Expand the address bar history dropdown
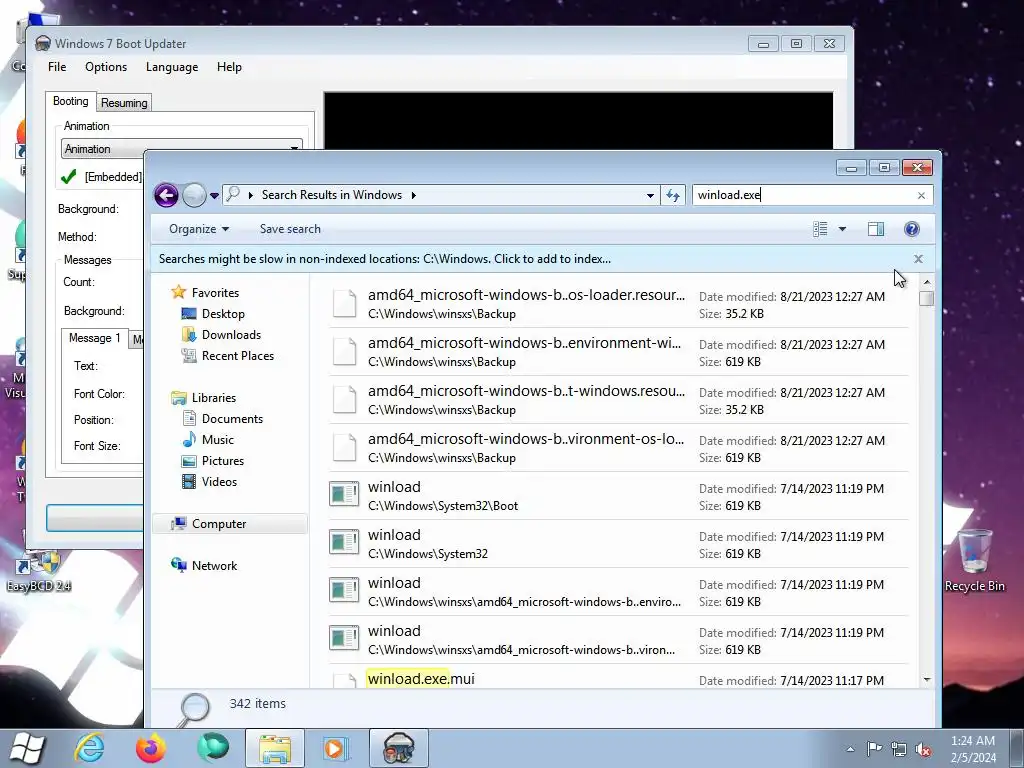Viewport: 1024px width, 768px height. (x=650, y=195)
